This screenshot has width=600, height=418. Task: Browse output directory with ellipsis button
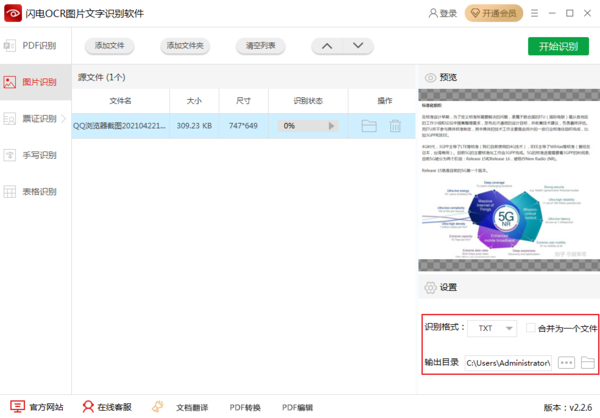click(566, 361)
